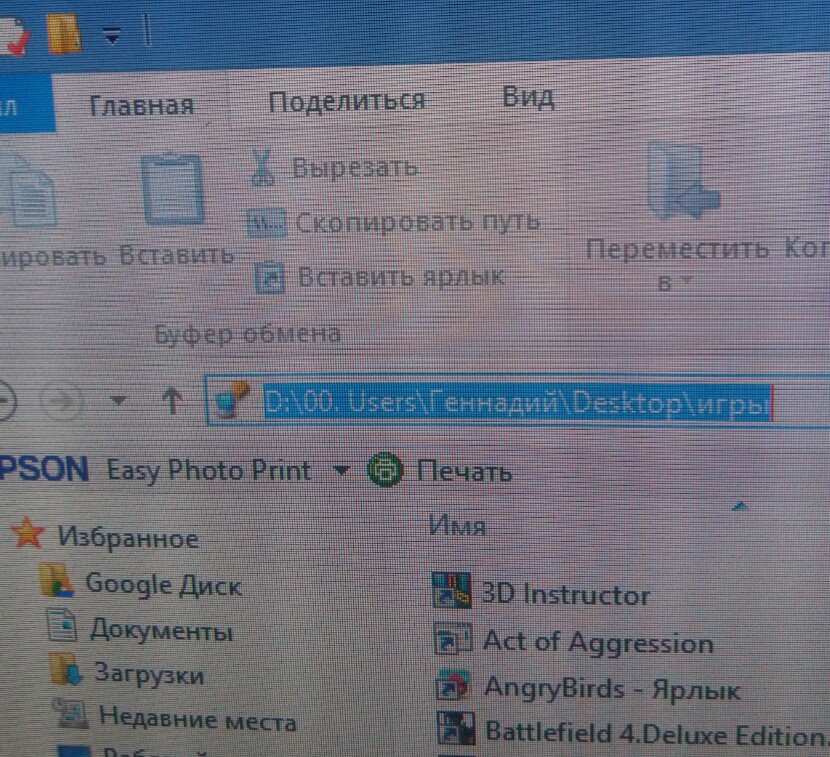Click the Google Диск folder icon
Viewport: 830px width, 757px height.
click(x=55, y=580)
